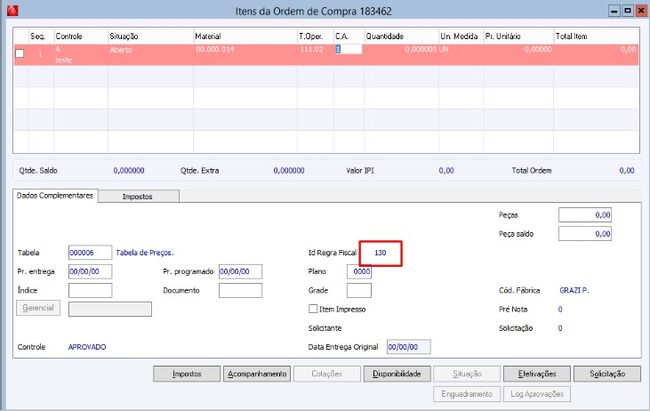Click the Plano field 0000

359,272
